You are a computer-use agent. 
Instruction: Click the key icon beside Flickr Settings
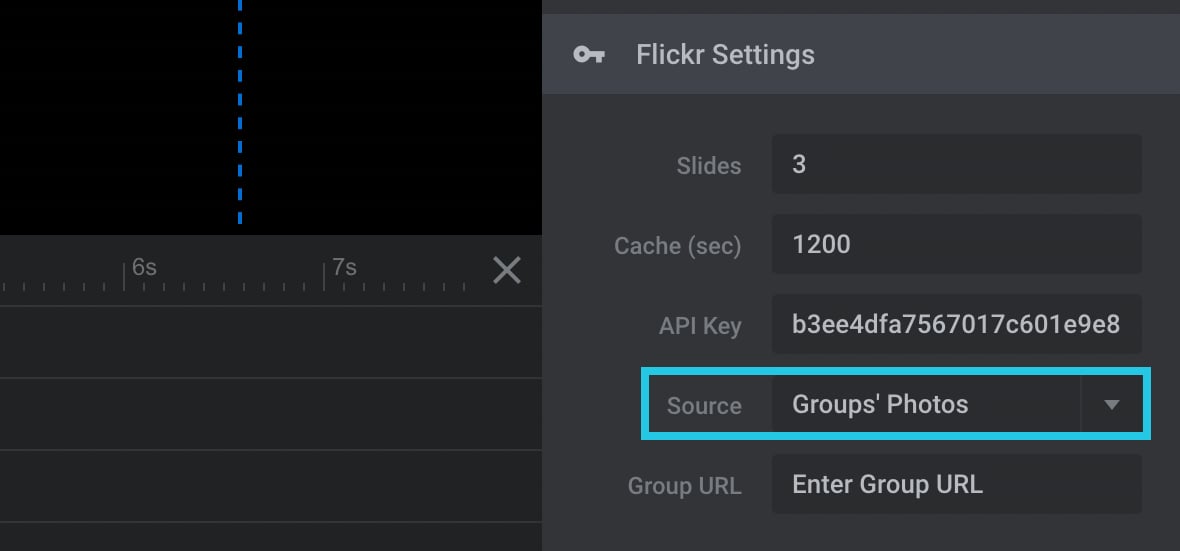588,55
